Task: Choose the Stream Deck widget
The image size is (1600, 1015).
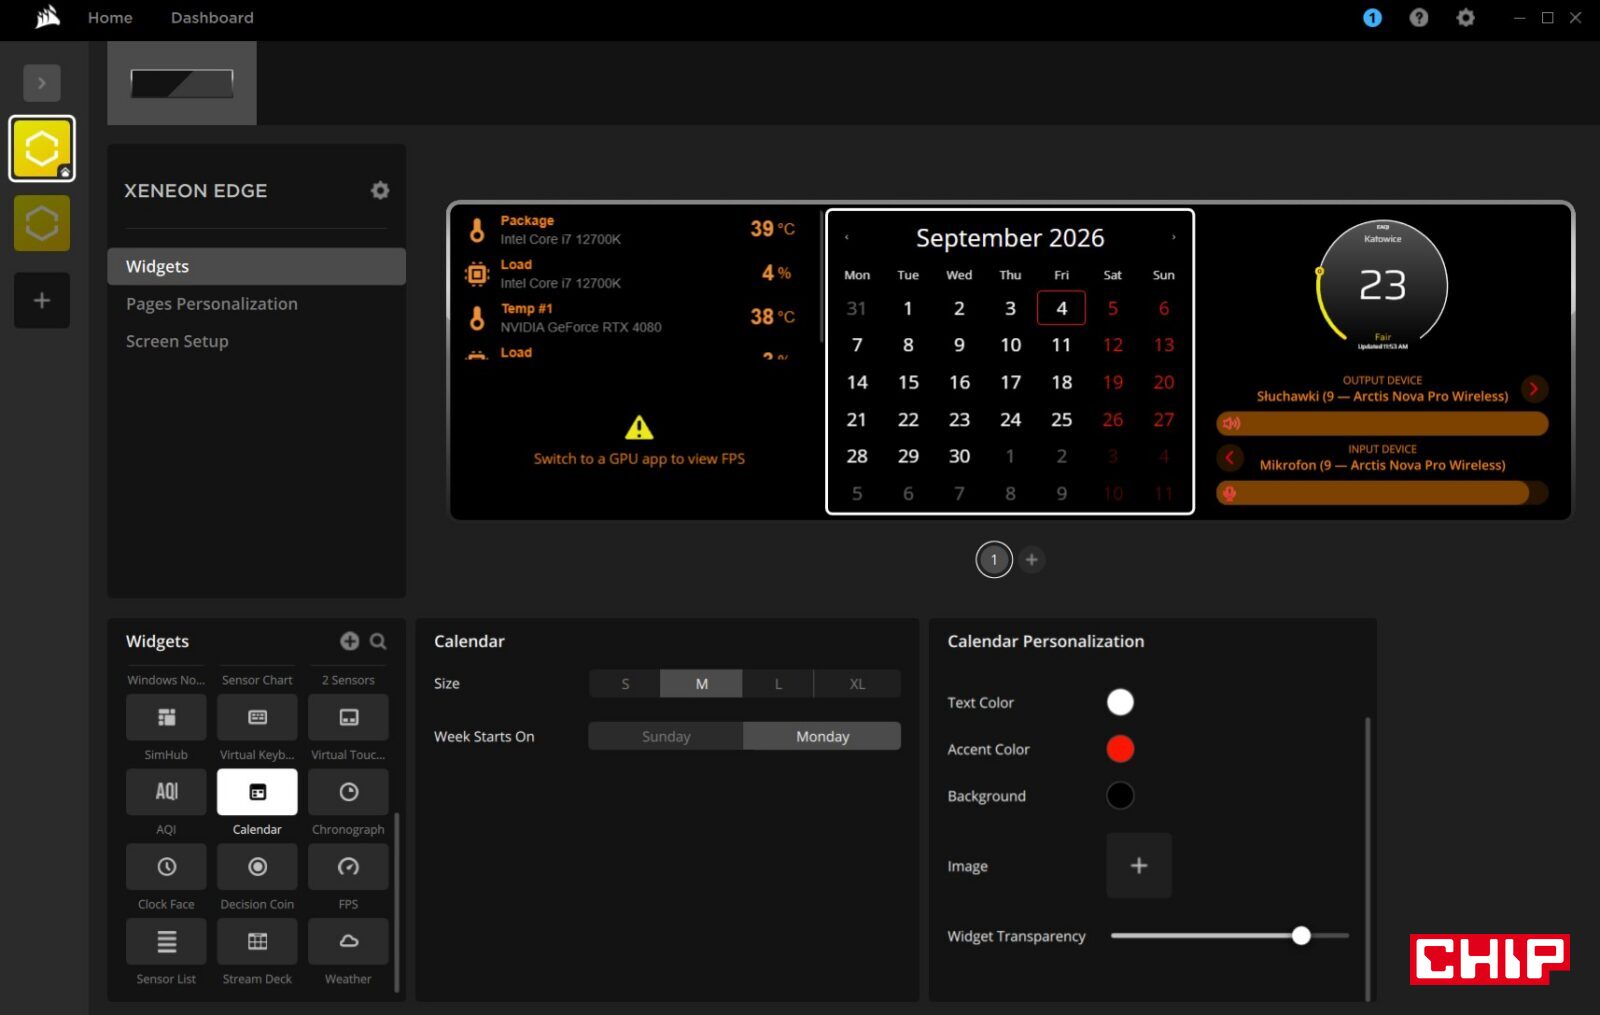Action: tap(257, 941)
